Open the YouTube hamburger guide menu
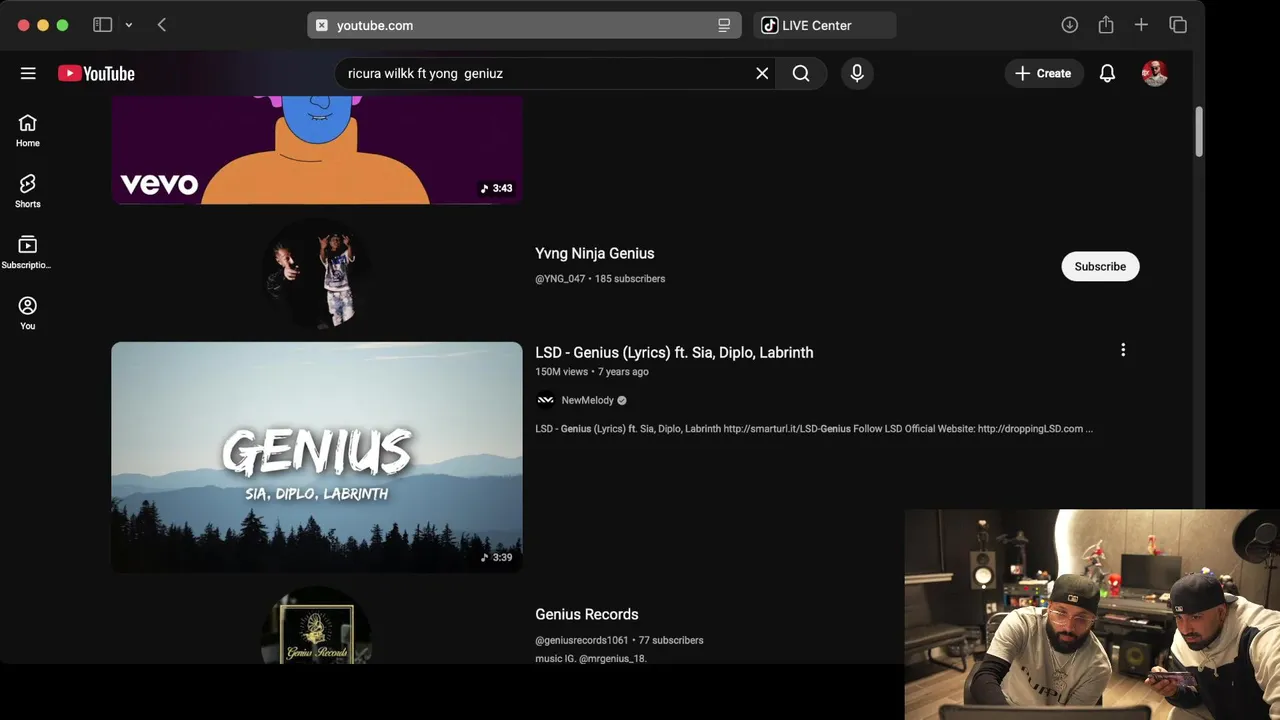This screenshot has width=1280, height=720. (x=28, y=73)
